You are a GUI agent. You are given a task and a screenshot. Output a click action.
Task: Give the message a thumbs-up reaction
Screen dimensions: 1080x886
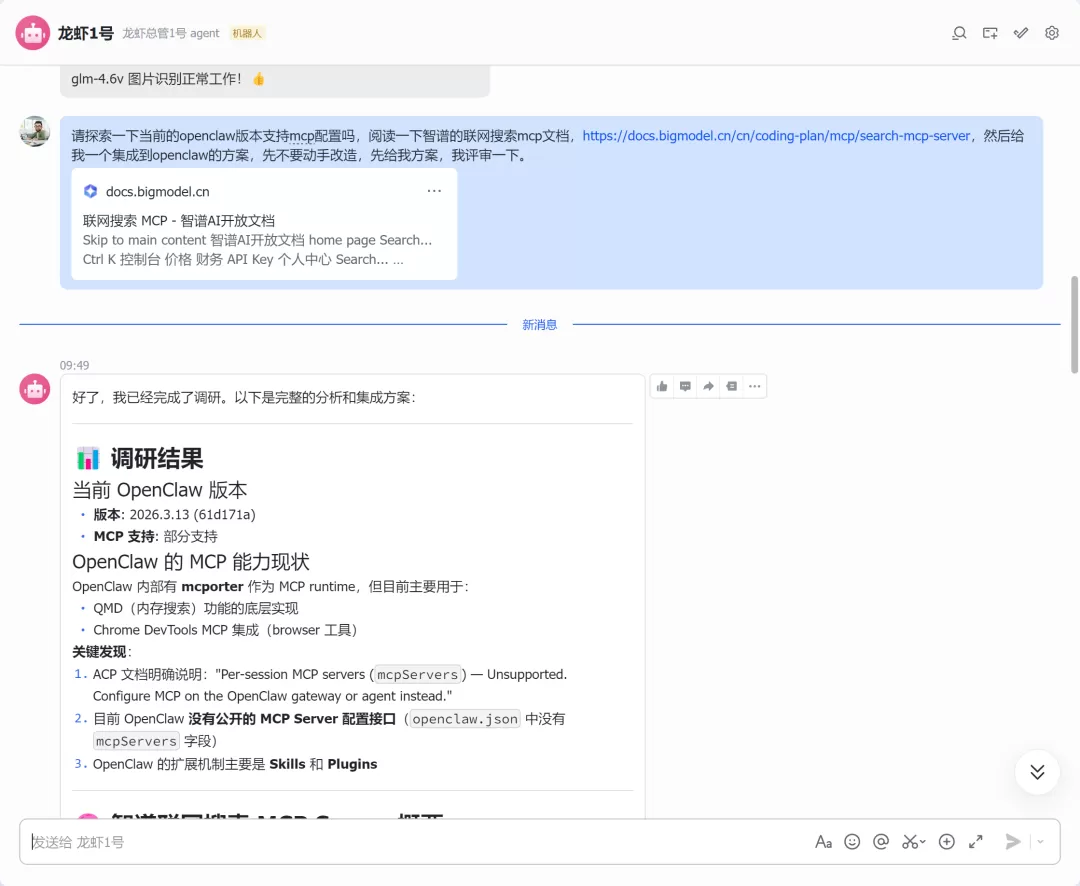click(662, 387)
